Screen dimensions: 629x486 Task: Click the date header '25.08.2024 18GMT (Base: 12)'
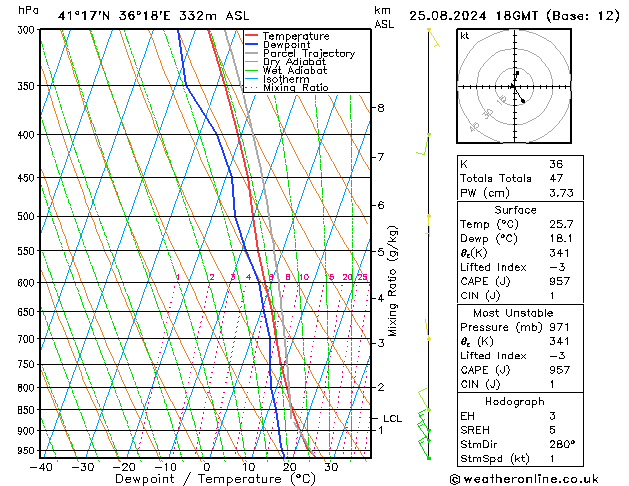pyautogui.click(x=514, y=16)
